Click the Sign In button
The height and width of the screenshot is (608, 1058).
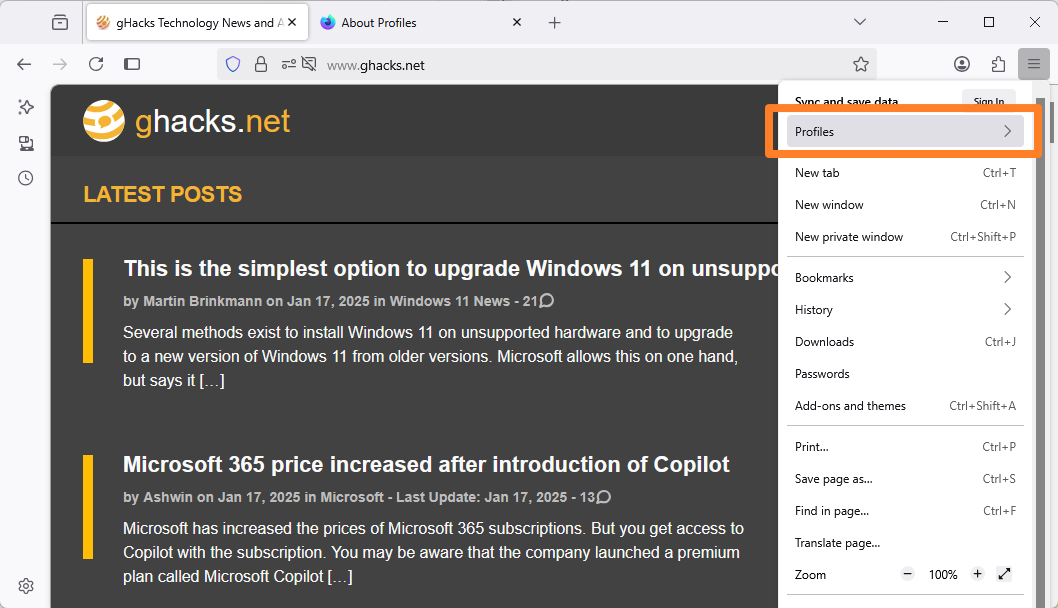coord(989,100)
